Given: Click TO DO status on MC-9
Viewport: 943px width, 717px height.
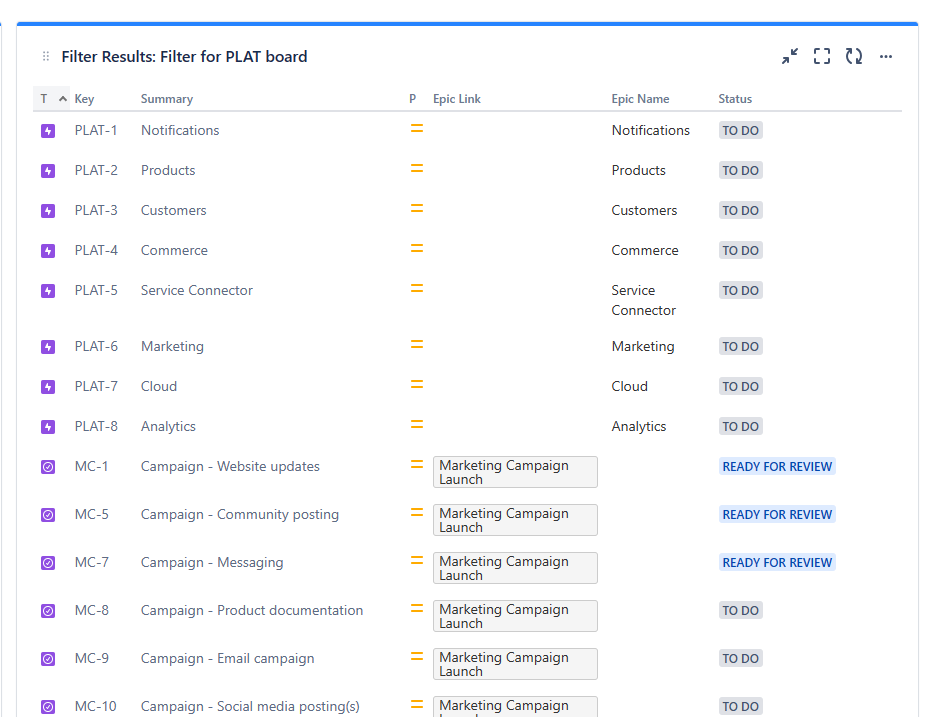Looking at the screenshot, I should 740,659.
